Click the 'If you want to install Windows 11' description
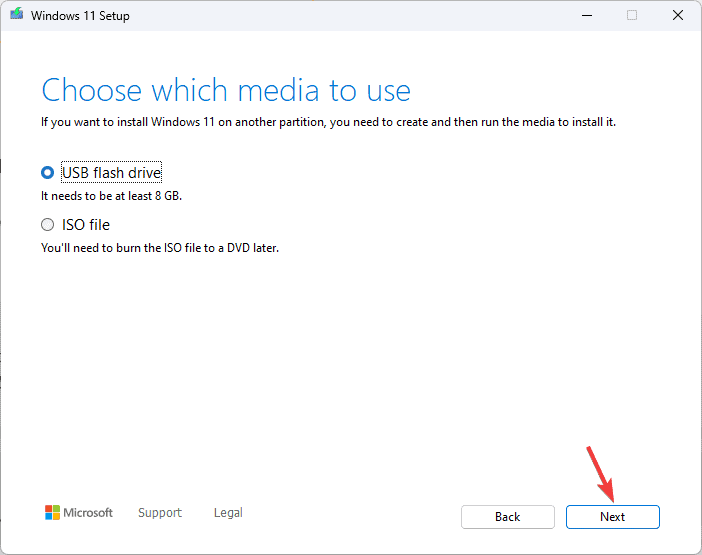 coord(328,122)
